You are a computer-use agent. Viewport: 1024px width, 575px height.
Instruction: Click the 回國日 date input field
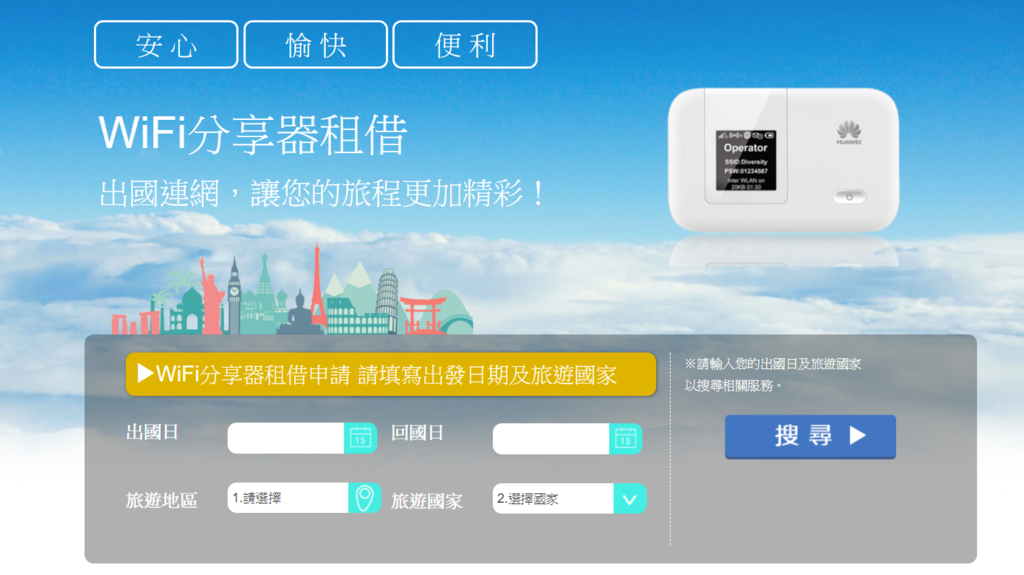coord(551,438)
